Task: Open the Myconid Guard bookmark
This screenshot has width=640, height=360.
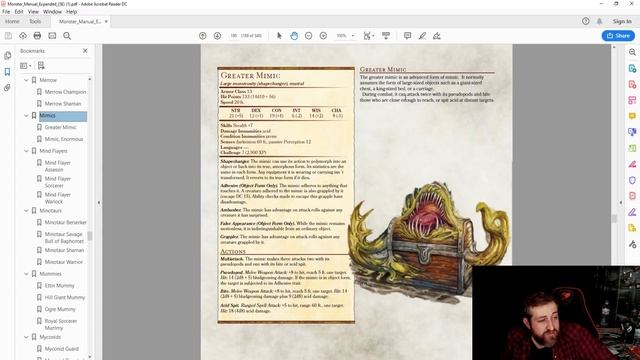Action: point(62,349)
